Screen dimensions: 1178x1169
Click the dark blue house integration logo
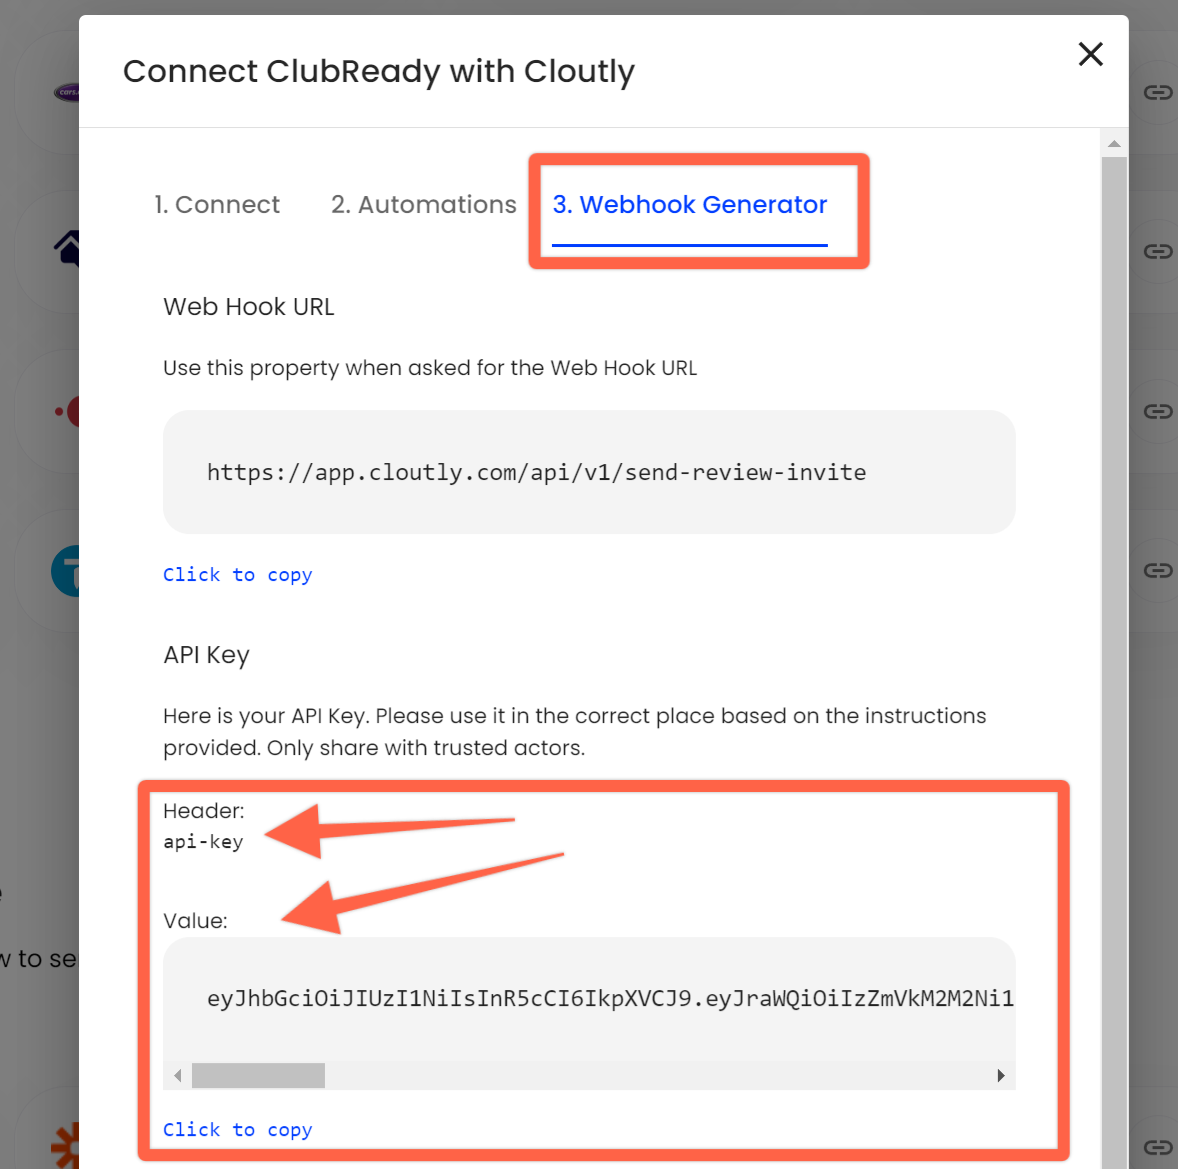67,247
